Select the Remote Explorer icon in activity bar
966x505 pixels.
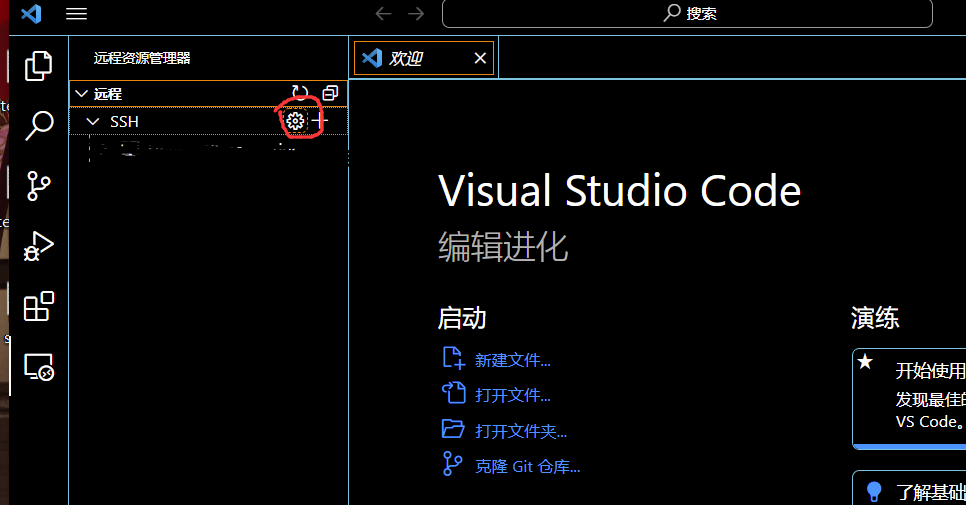point(38,366)
